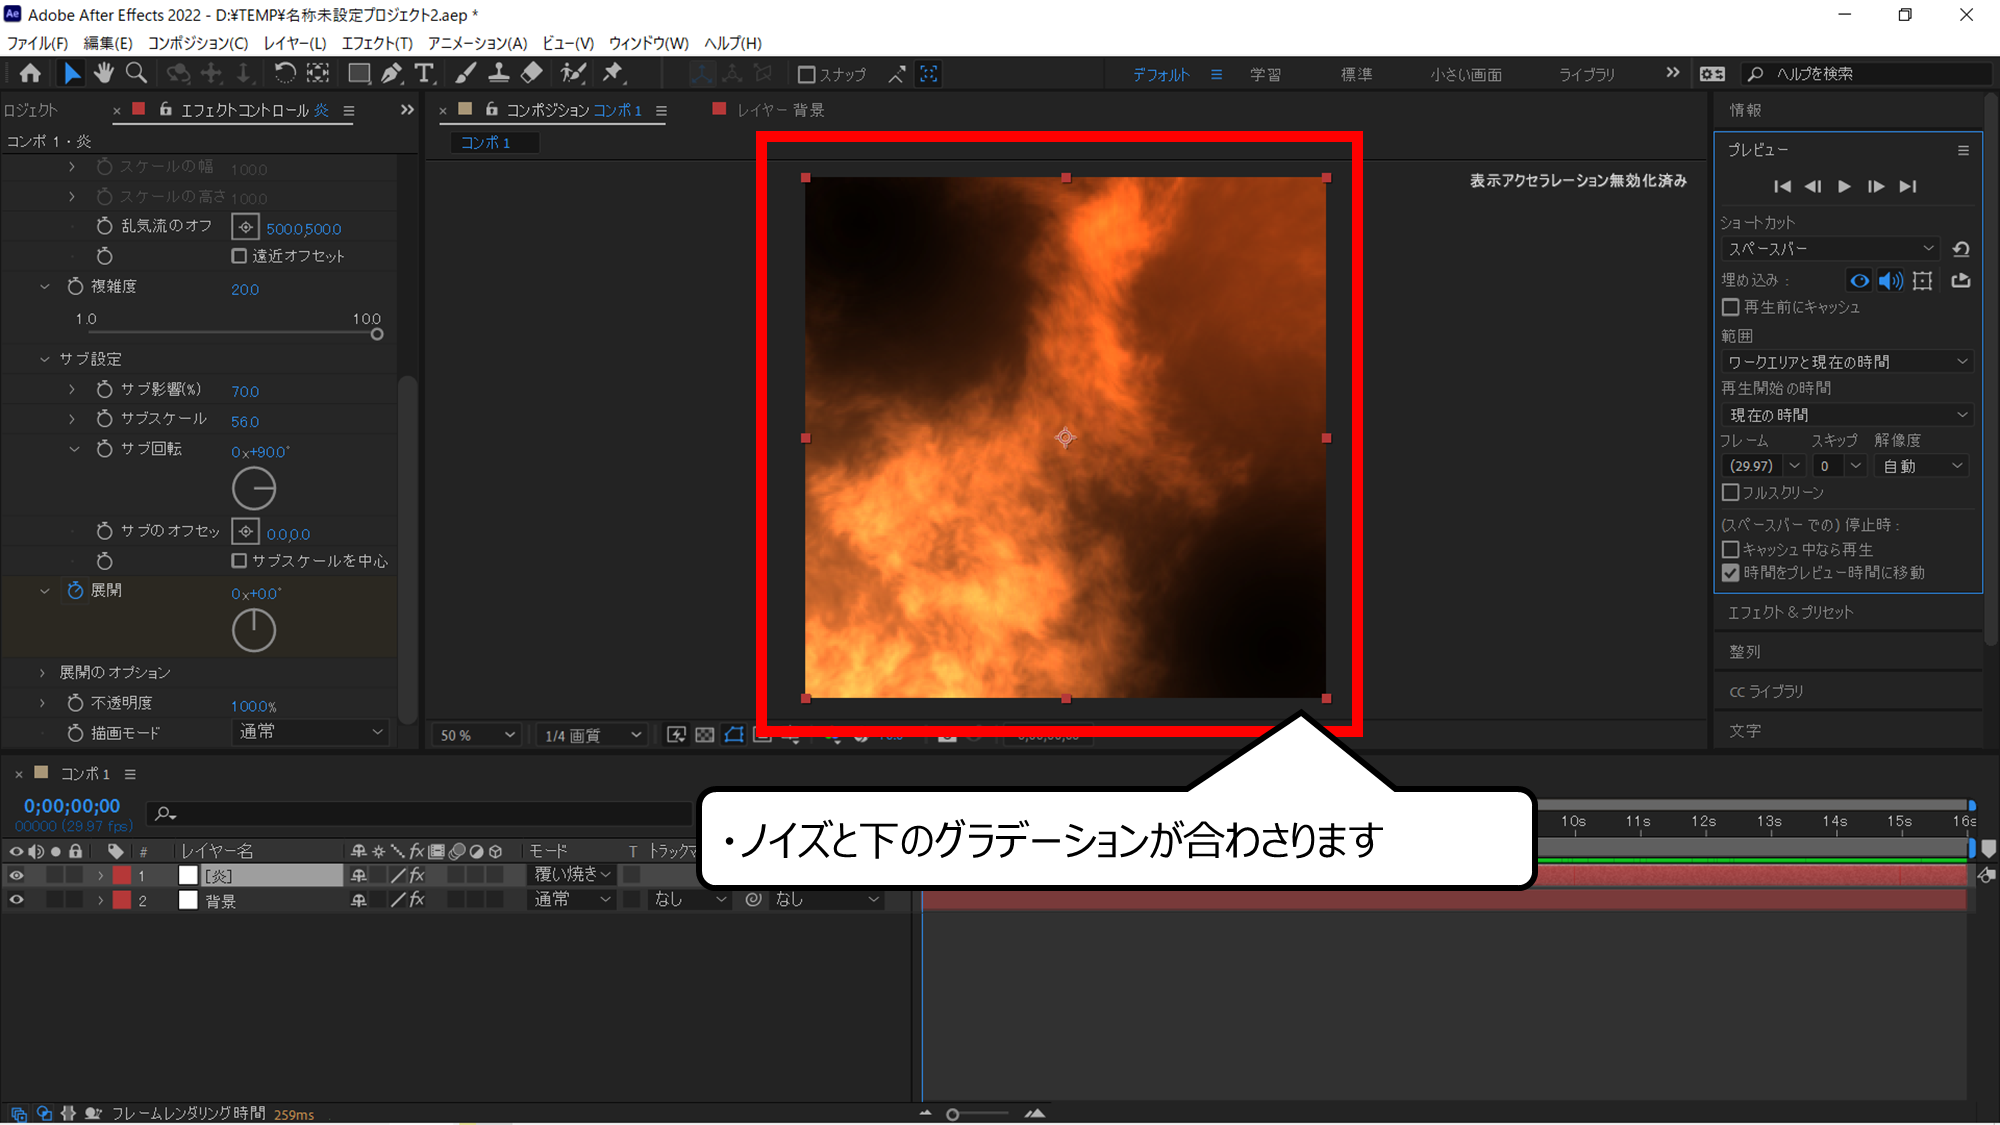Reset preview settings with the reset arrow icon
The image size is (2000, 1125).
(x=1961, y=249)
